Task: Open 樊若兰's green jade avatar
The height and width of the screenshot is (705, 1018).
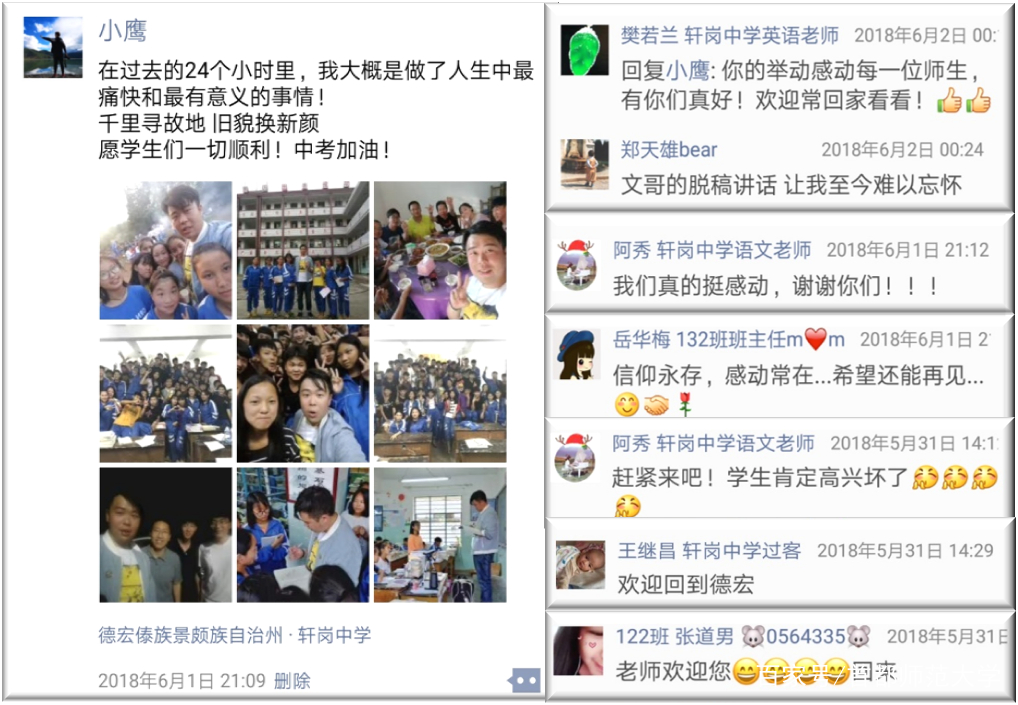Action: 584,51
